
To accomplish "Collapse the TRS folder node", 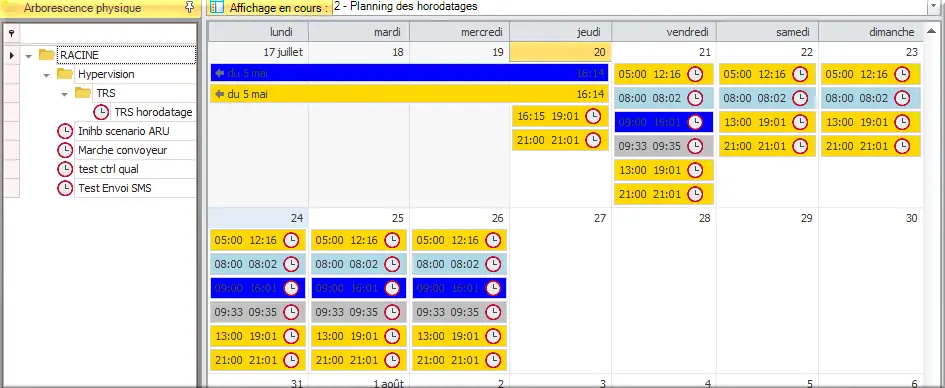I will [64, 94].
